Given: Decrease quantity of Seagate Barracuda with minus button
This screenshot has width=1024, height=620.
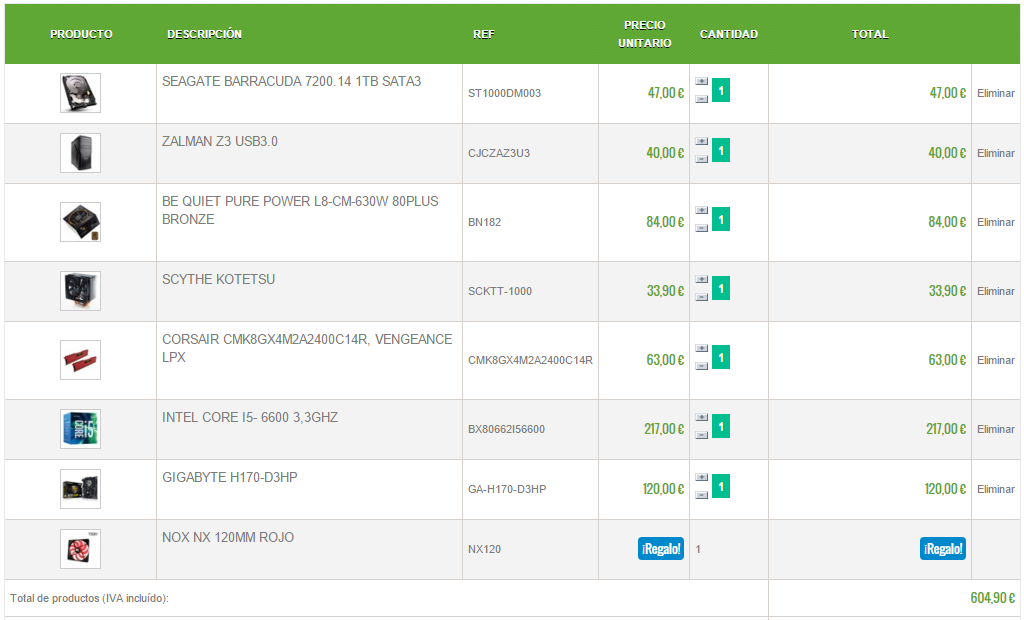Looking at the screenshot, I should pyautogui.click(x=701, y=99).
